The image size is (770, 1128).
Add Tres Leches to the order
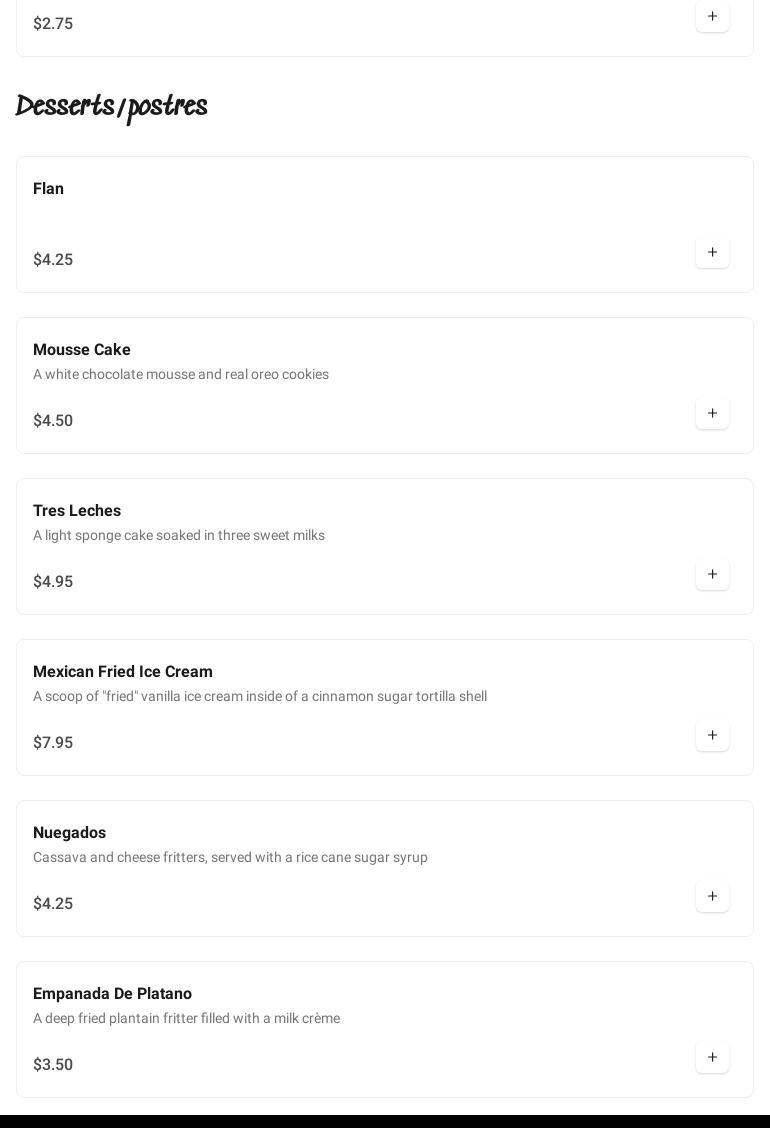pos(712,575)
